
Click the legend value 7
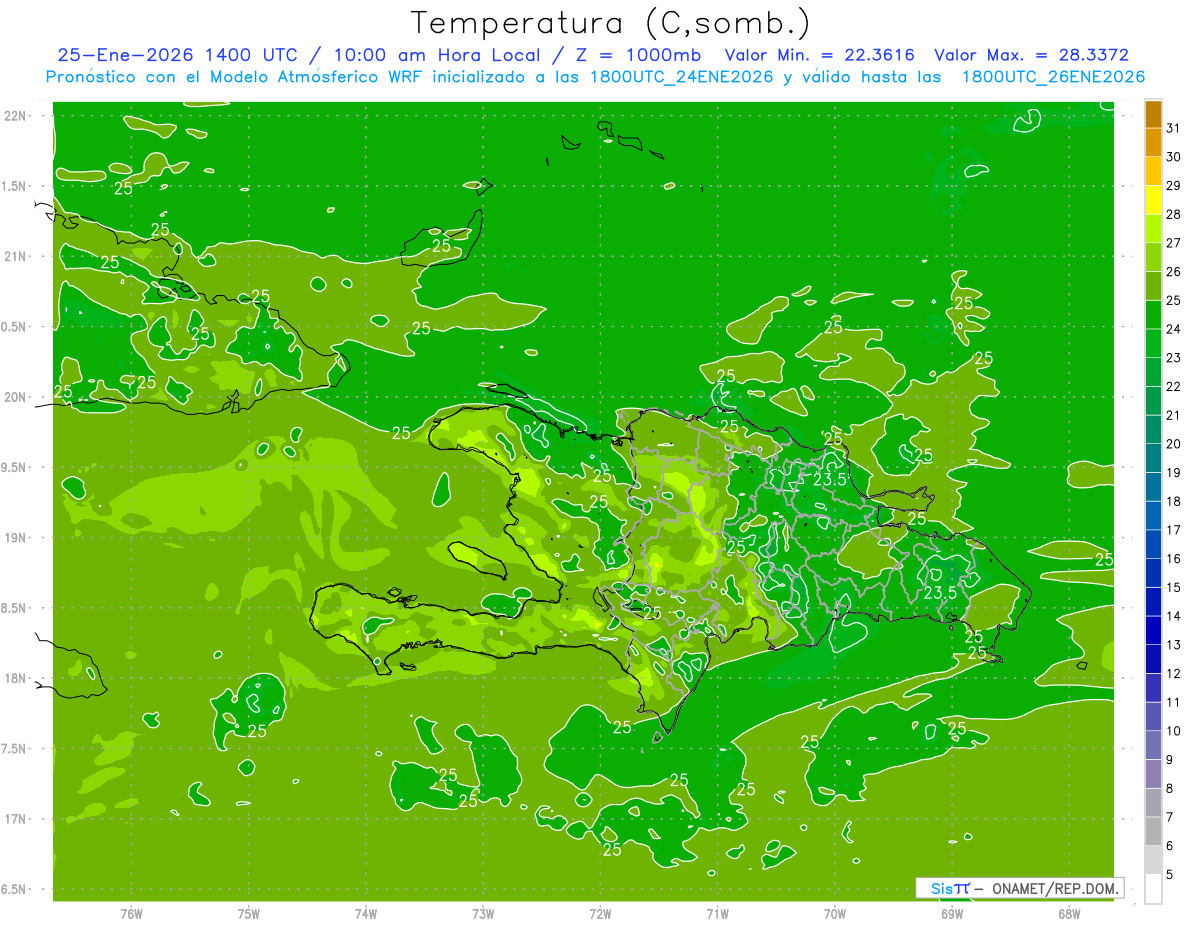click(x=1169, y=817)
